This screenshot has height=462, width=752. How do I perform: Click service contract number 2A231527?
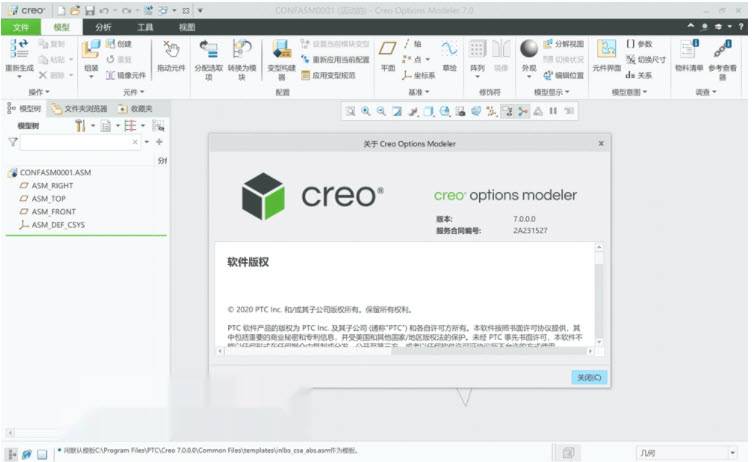[530, 230]
